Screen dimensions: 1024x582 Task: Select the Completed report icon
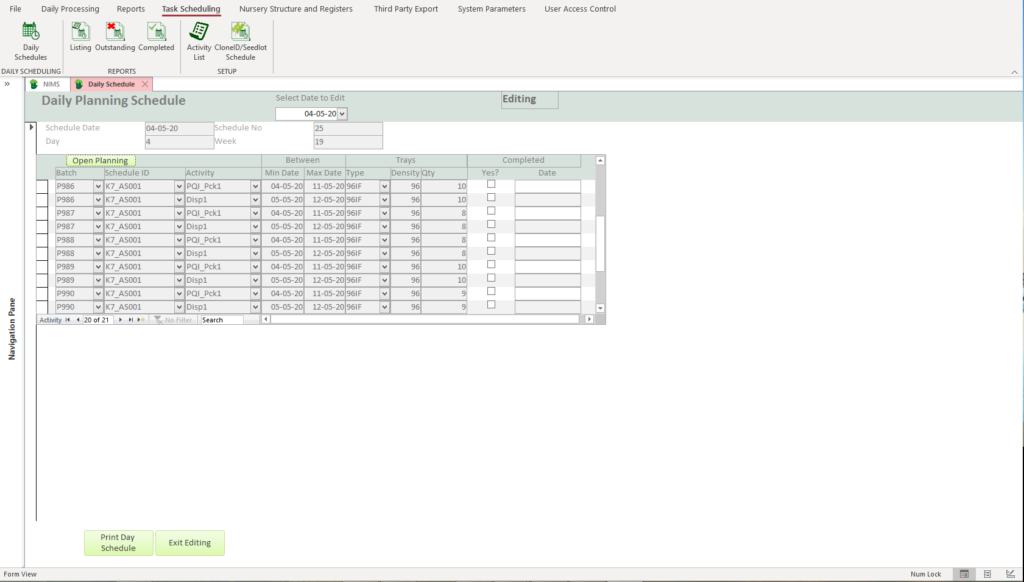coord(156,38)
